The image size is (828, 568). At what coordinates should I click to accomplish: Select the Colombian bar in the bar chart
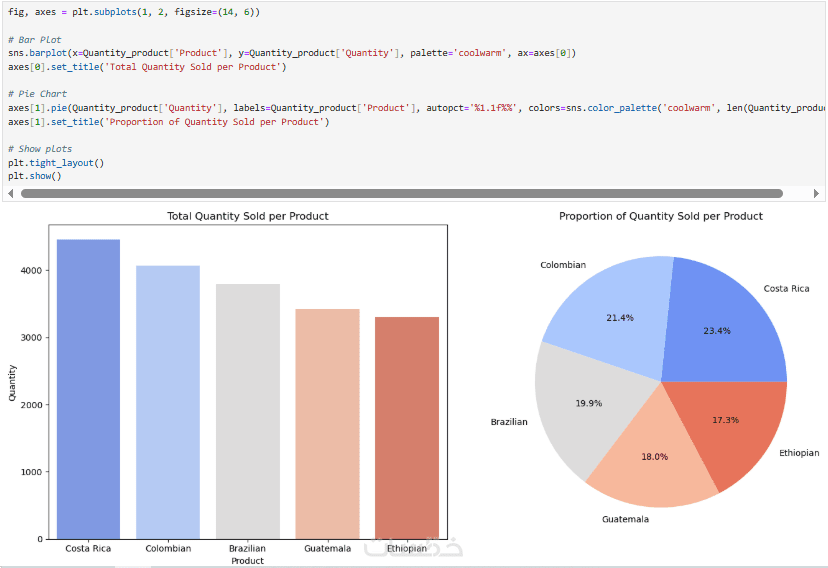(168, 400)
